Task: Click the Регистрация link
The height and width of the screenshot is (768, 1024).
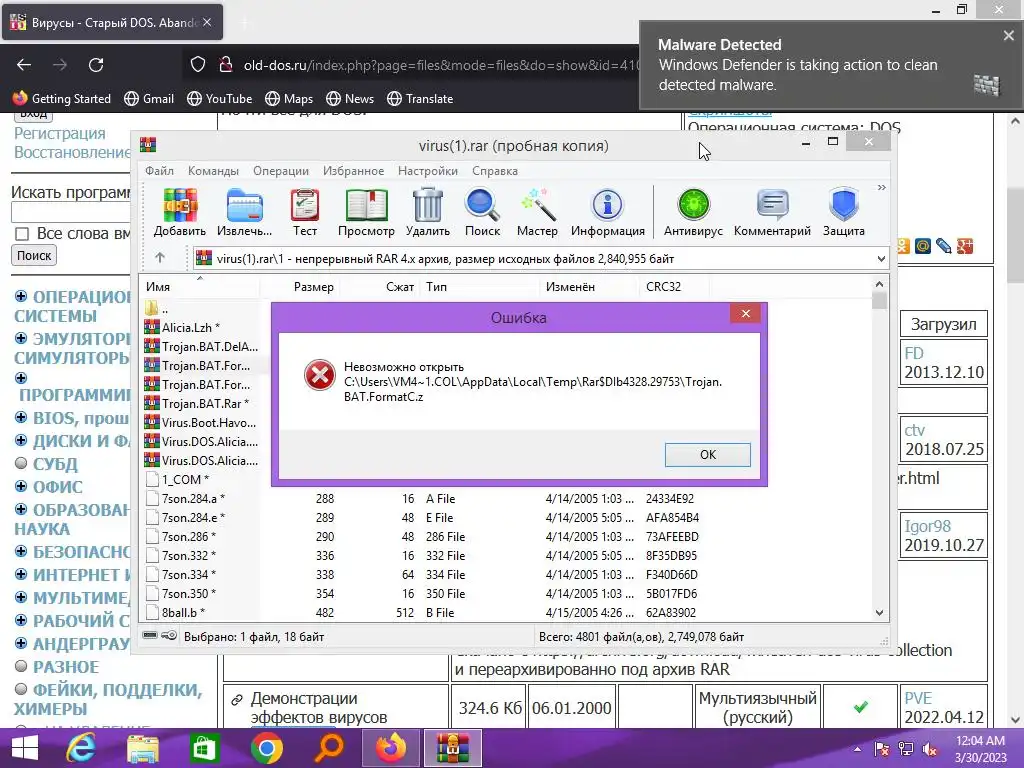Action: 60,133
